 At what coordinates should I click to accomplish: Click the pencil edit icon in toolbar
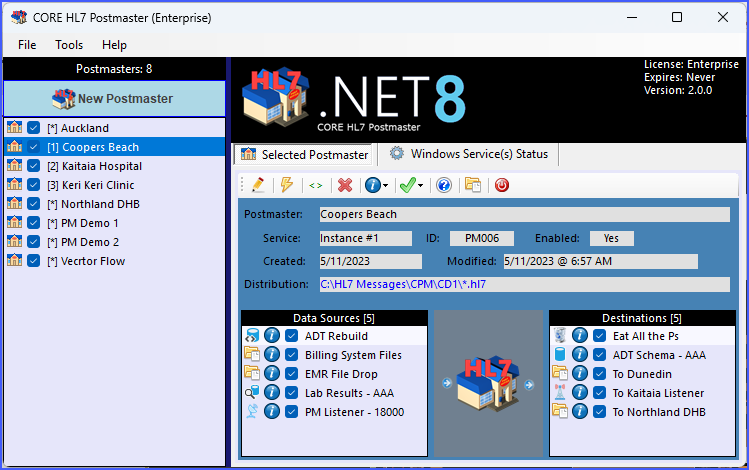[258, 185]
